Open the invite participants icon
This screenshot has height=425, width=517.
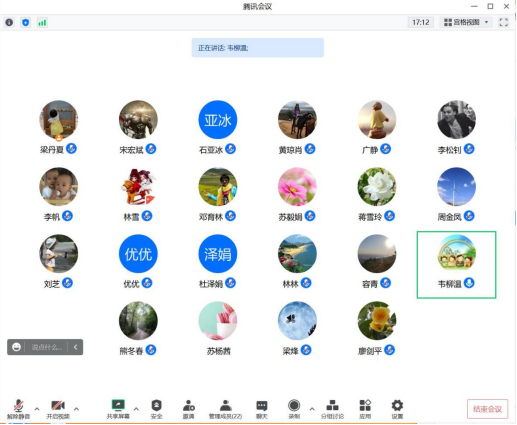click(189, 409)
